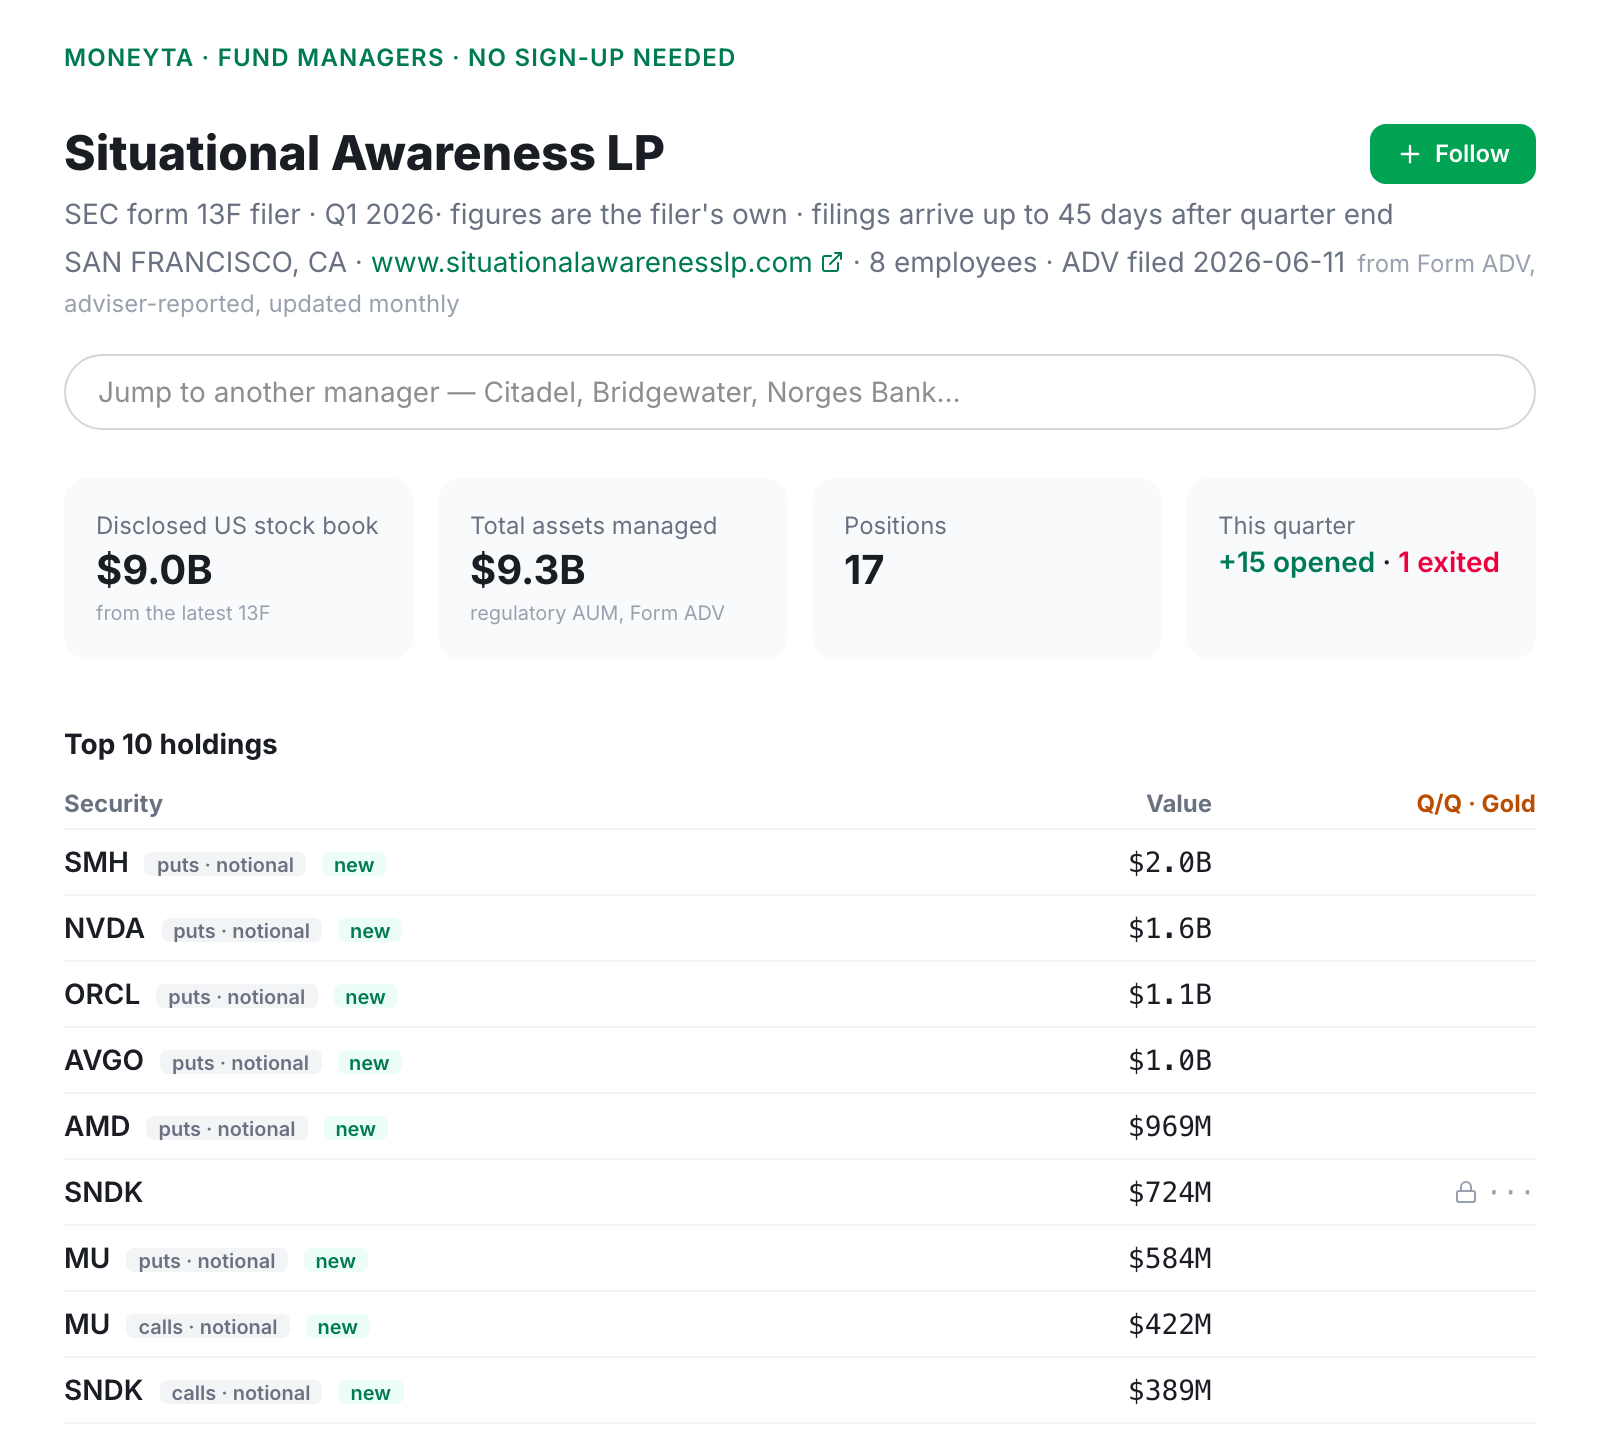This screenshot has height=1440, width=1600.
Task: Click the '+15 opened' quarter stat
Action: pos(1296,562)
